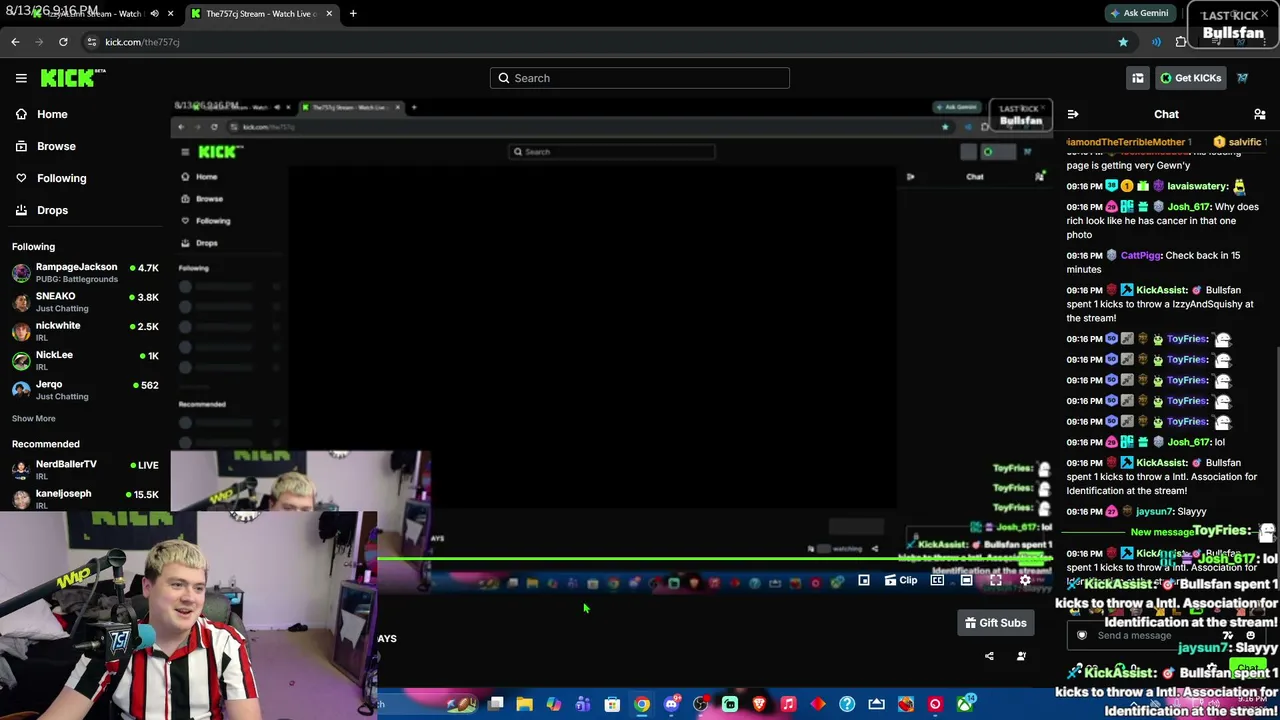Open Google Chrome from the taskbar
Screen dimensions: 1280x720
click(642, 704)
